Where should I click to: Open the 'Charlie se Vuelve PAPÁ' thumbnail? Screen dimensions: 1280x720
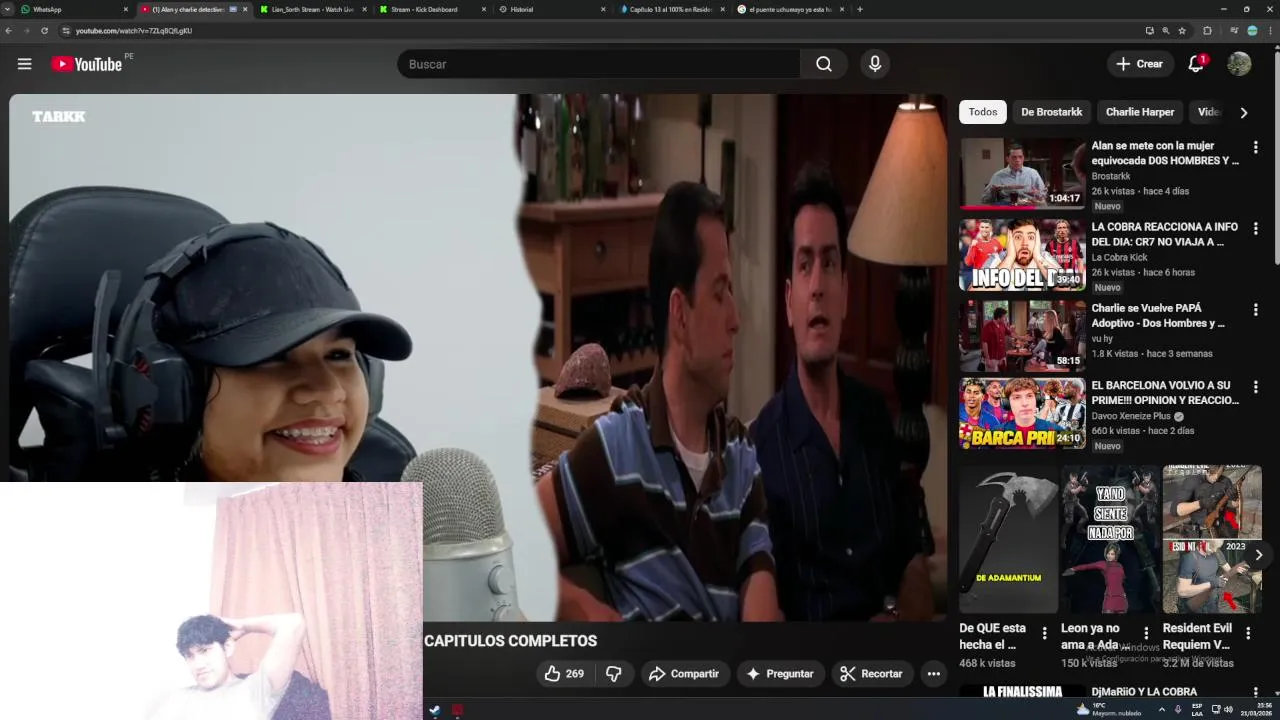pyautogui.click(x=1022, y=336)
